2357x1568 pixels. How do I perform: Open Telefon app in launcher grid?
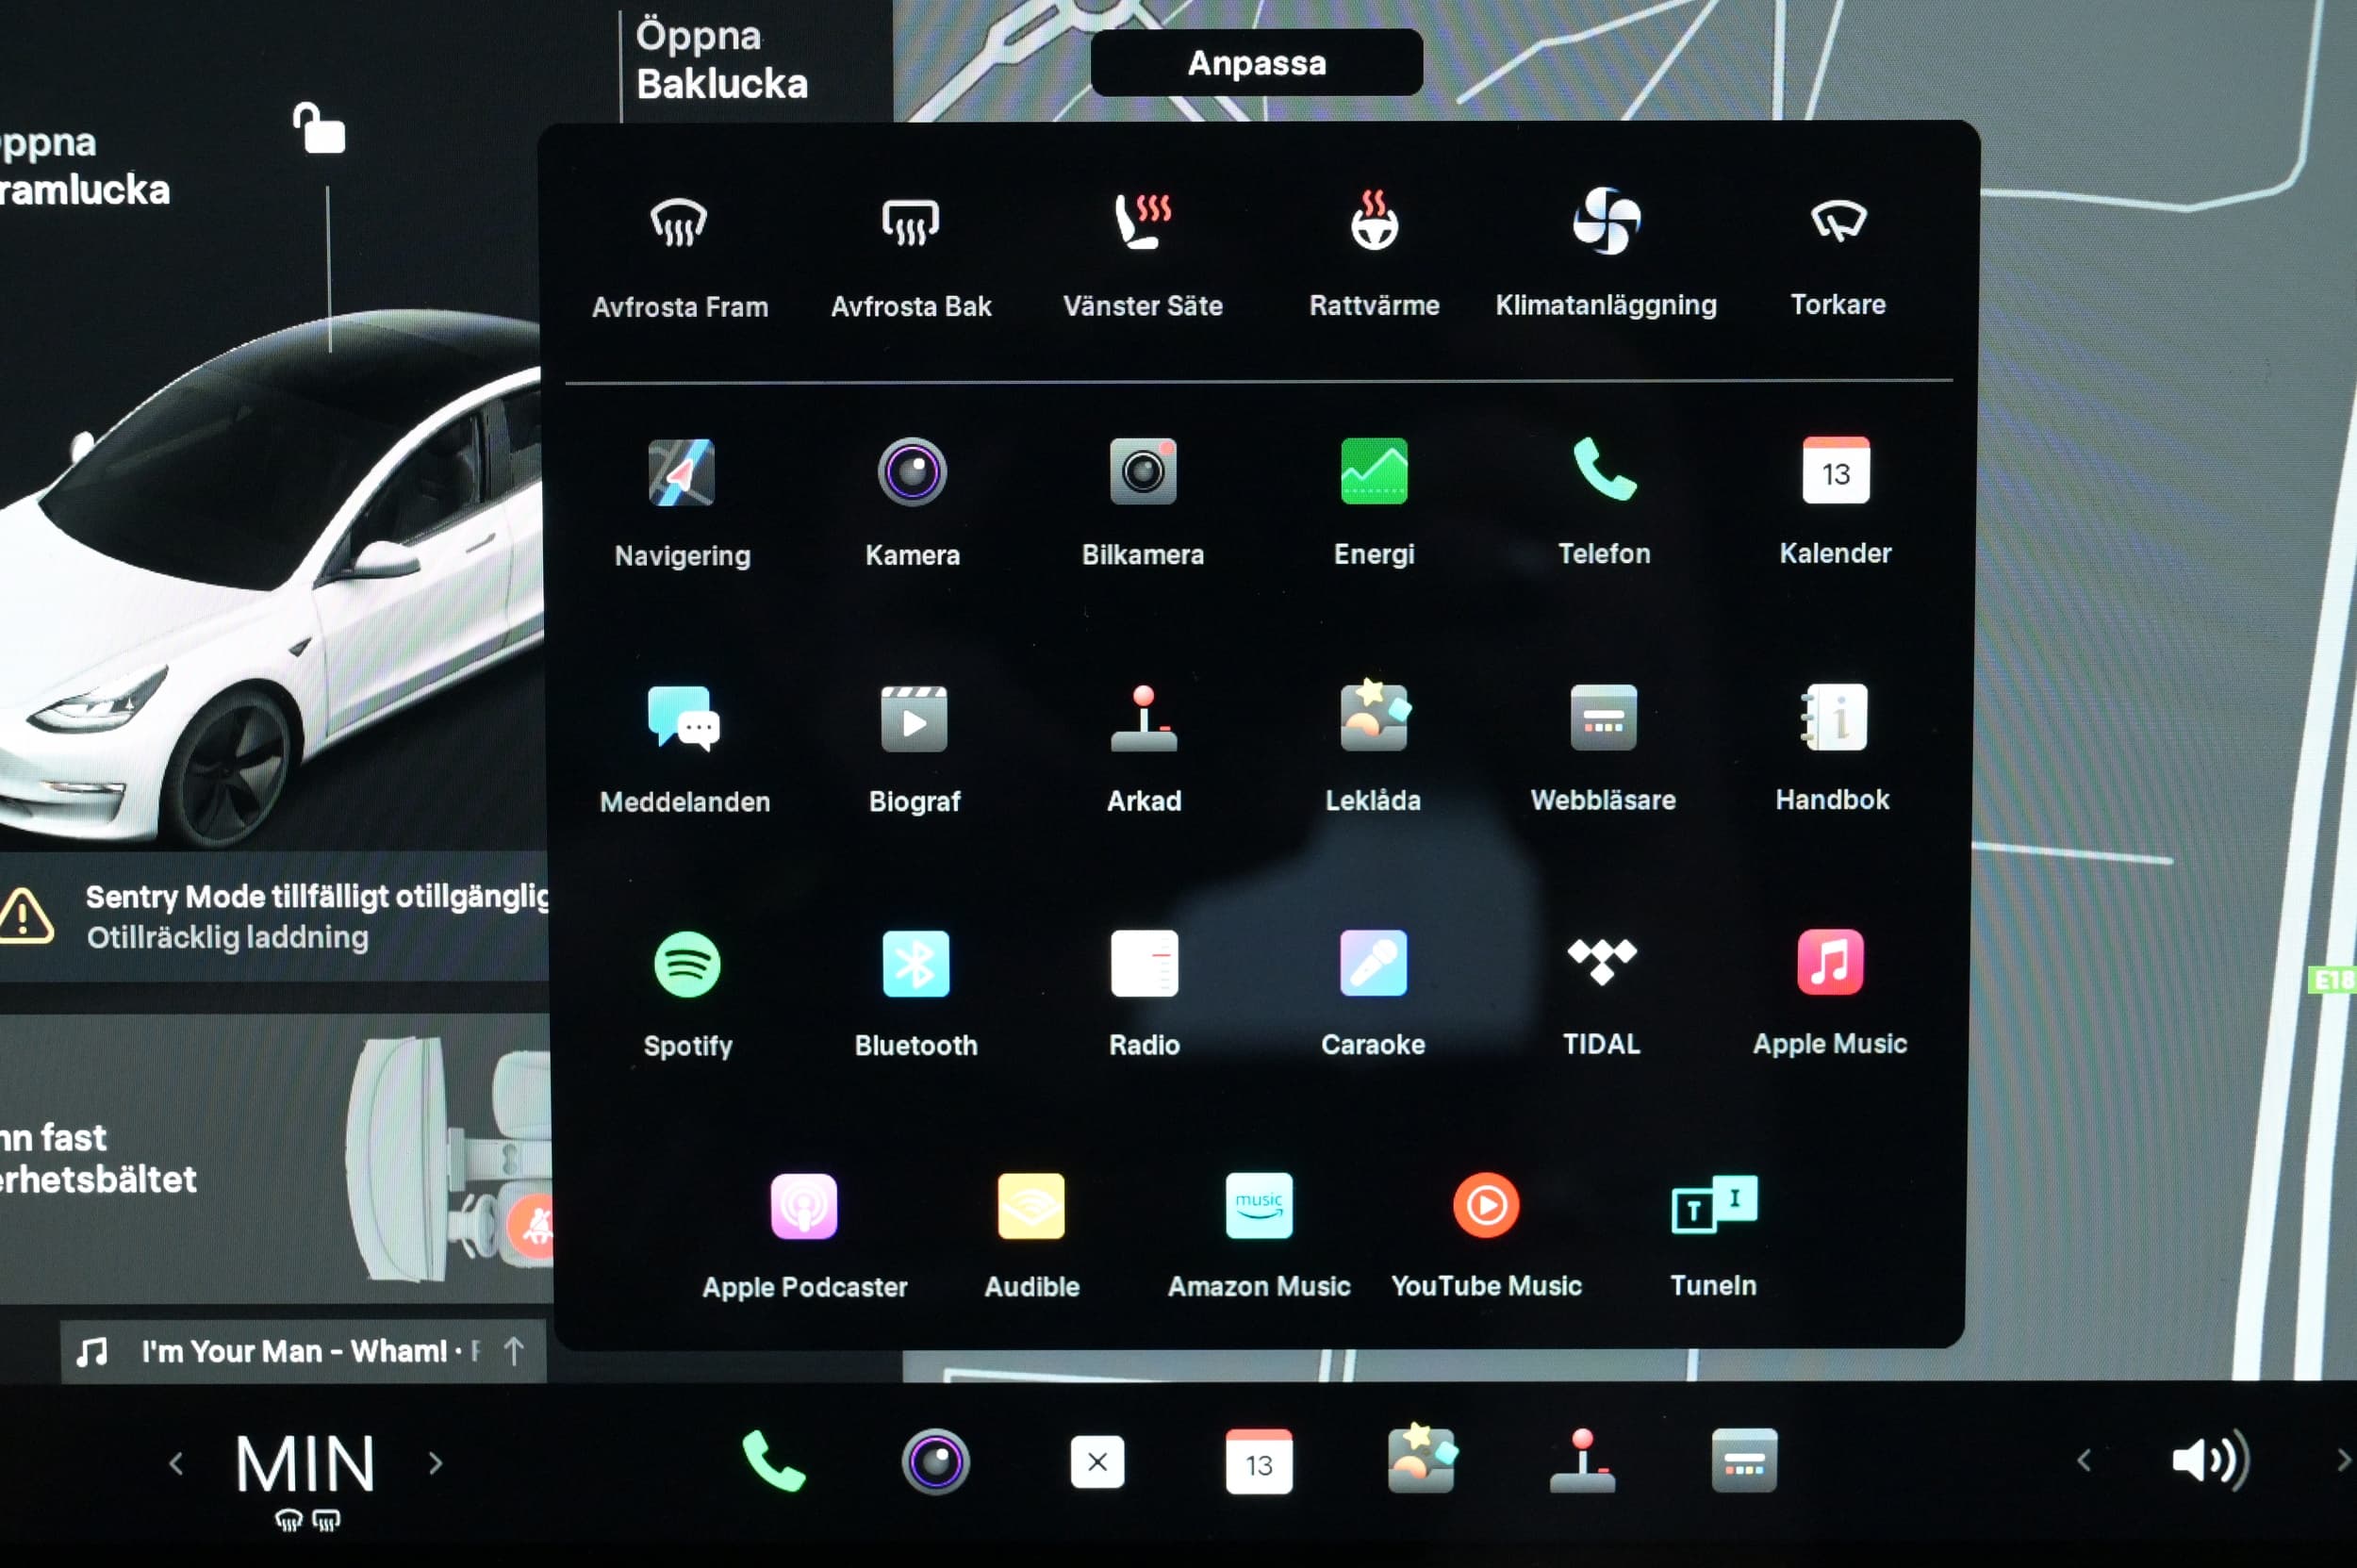pyautogui.click(x=1604, y=503)
